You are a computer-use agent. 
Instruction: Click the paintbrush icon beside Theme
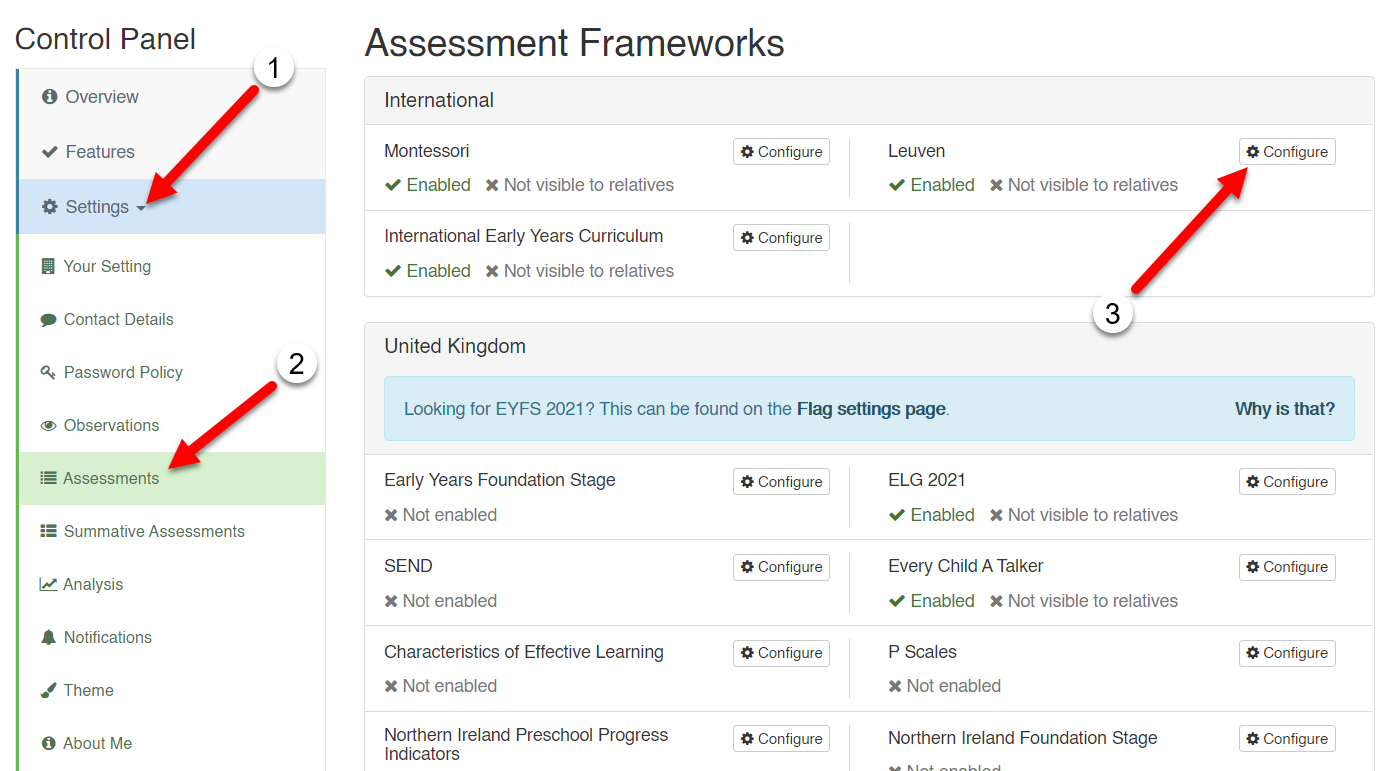click(48, 690)
